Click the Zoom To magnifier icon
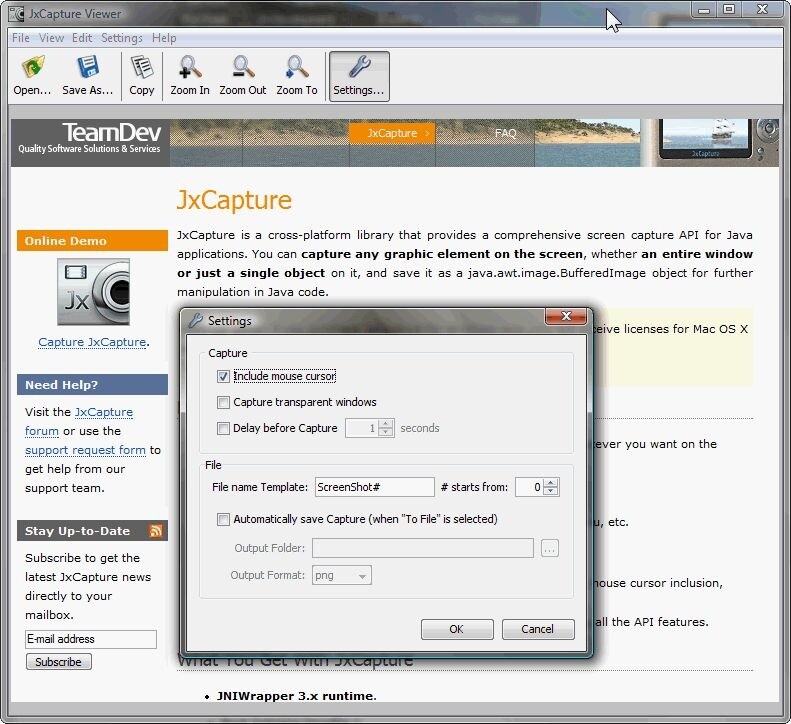 click(x=297, y=67)
